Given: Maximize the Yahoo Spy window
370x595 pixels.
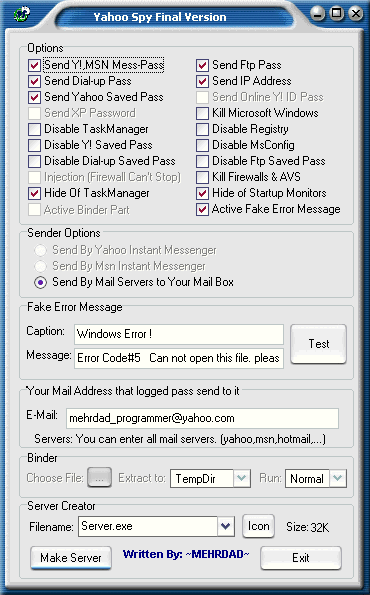Looking at the screenshot, I should [337, 14].
